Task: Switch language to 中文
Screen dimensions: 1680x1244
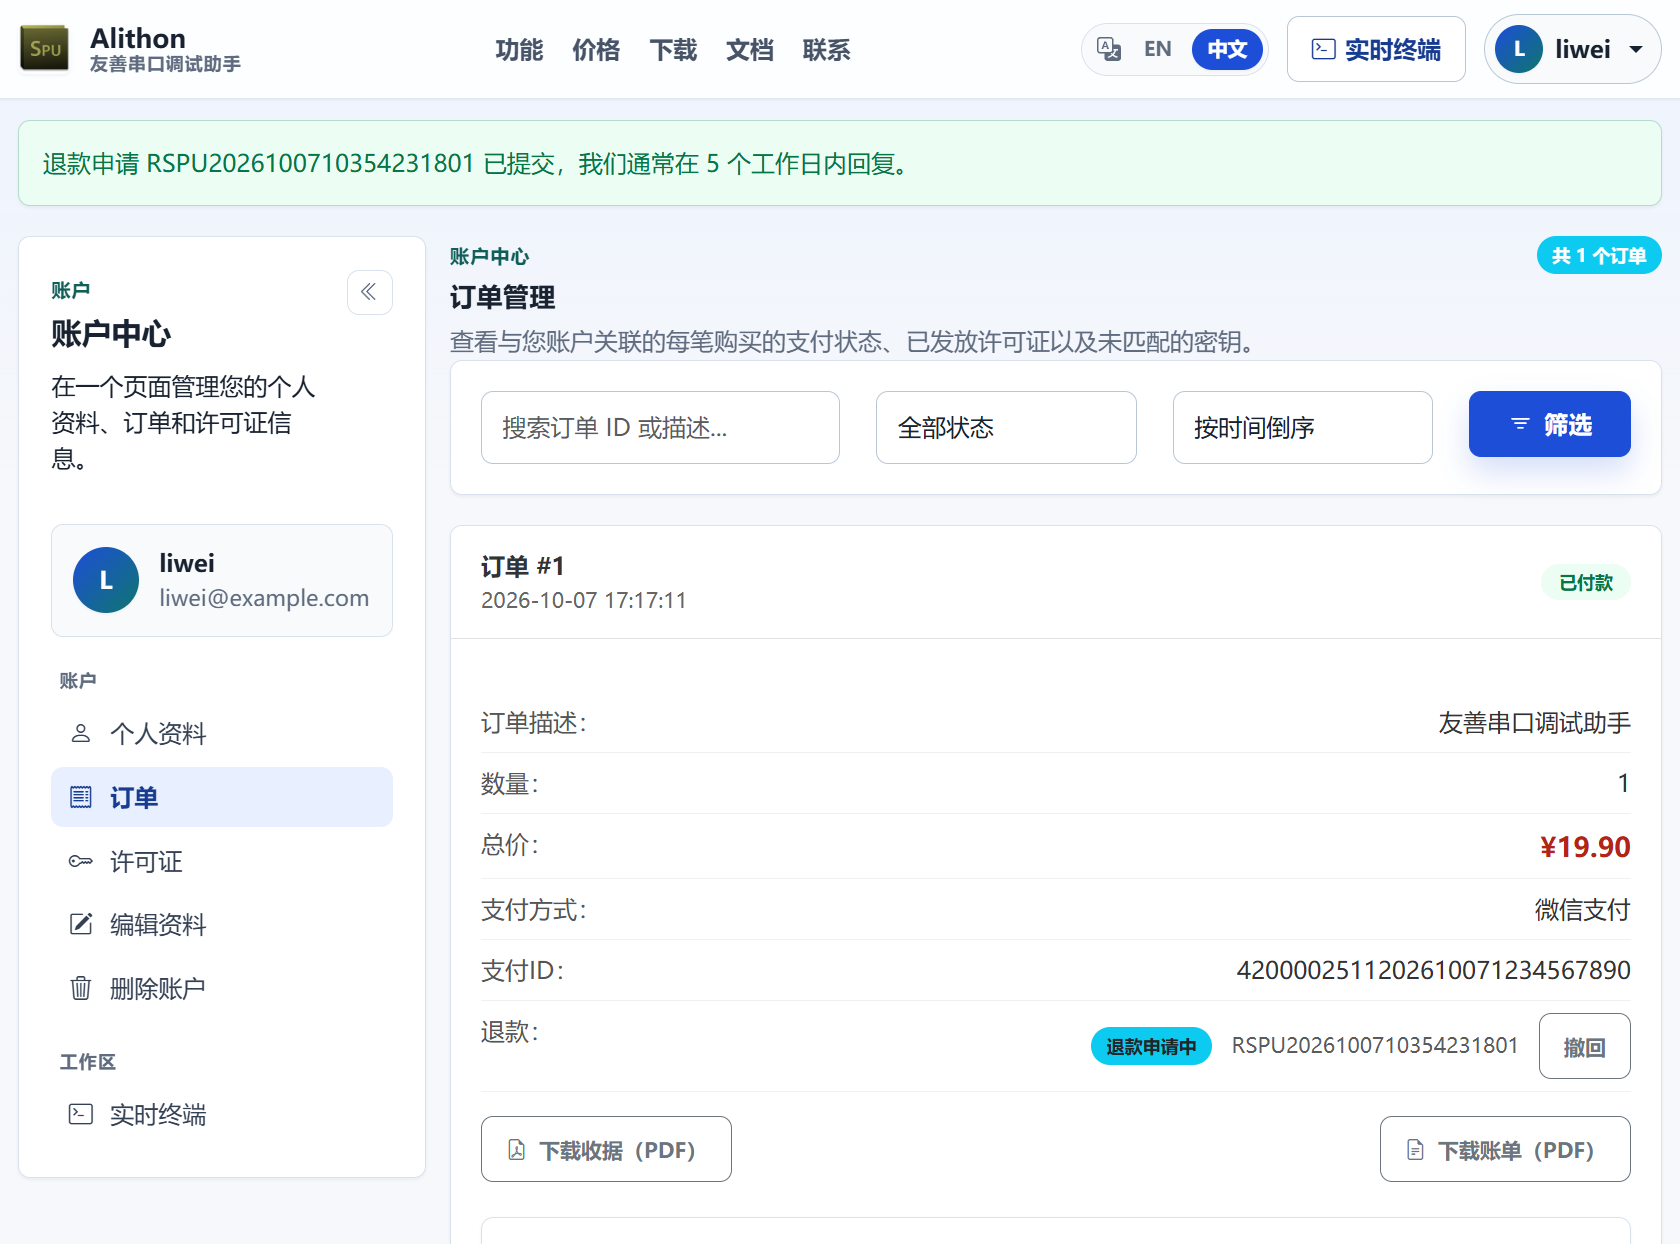Action: point(1227,49)
